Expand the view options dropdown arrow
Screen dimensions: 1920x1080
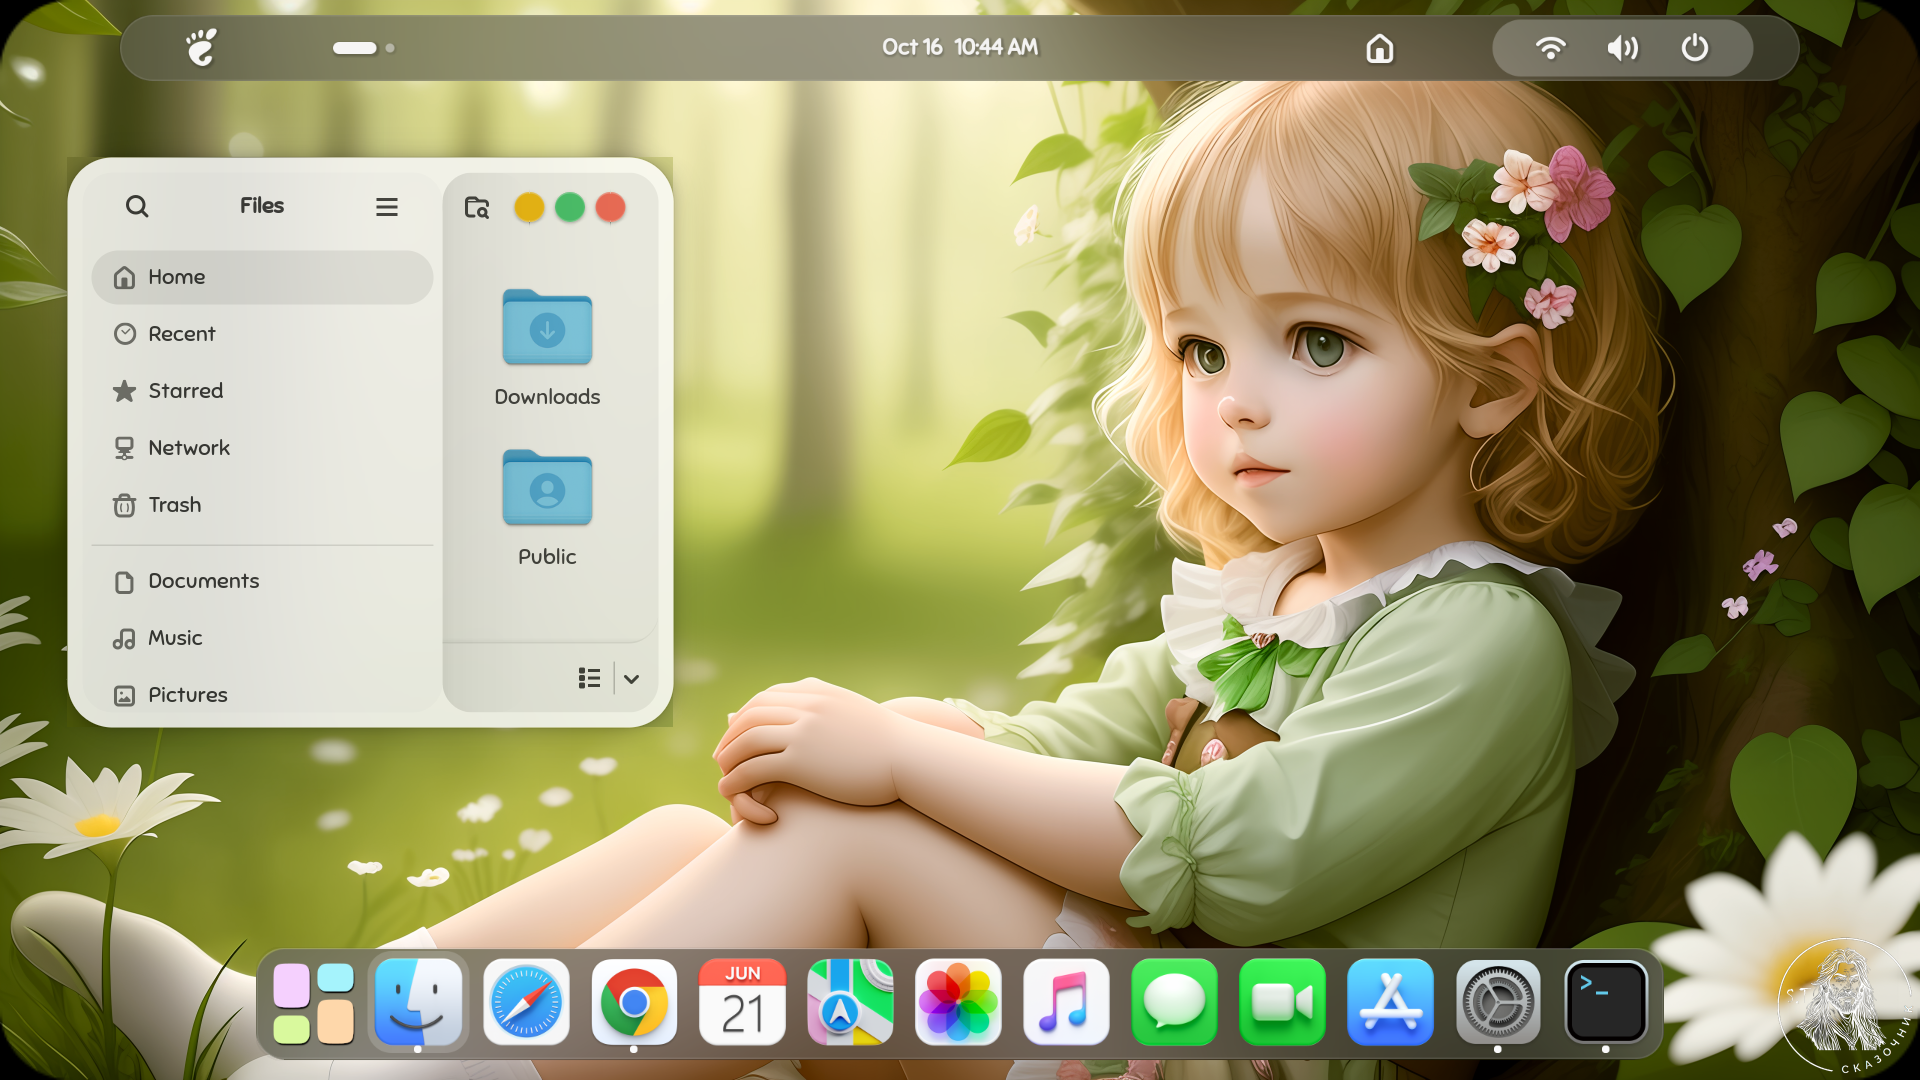click(x=632, y=679)
